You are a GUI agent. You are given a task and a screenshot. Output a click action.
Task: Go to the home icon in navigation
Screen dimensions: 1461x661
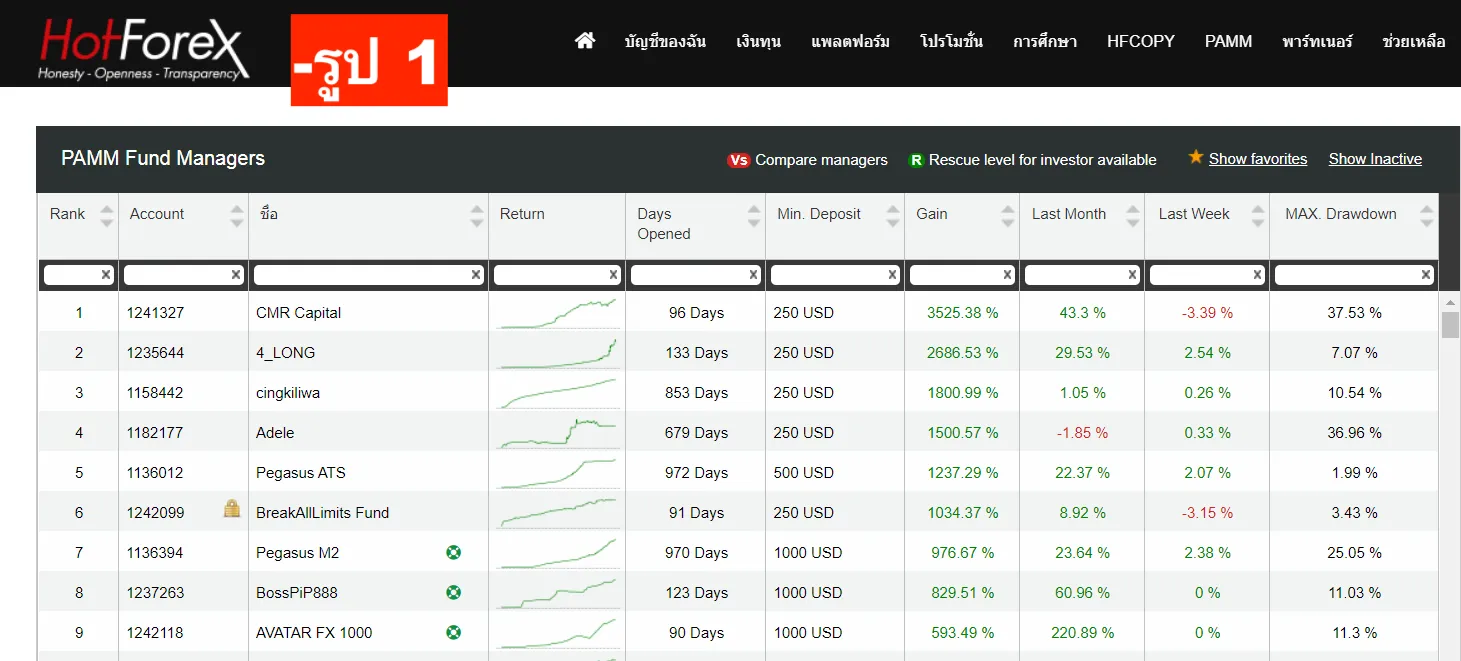coord(585,41)
